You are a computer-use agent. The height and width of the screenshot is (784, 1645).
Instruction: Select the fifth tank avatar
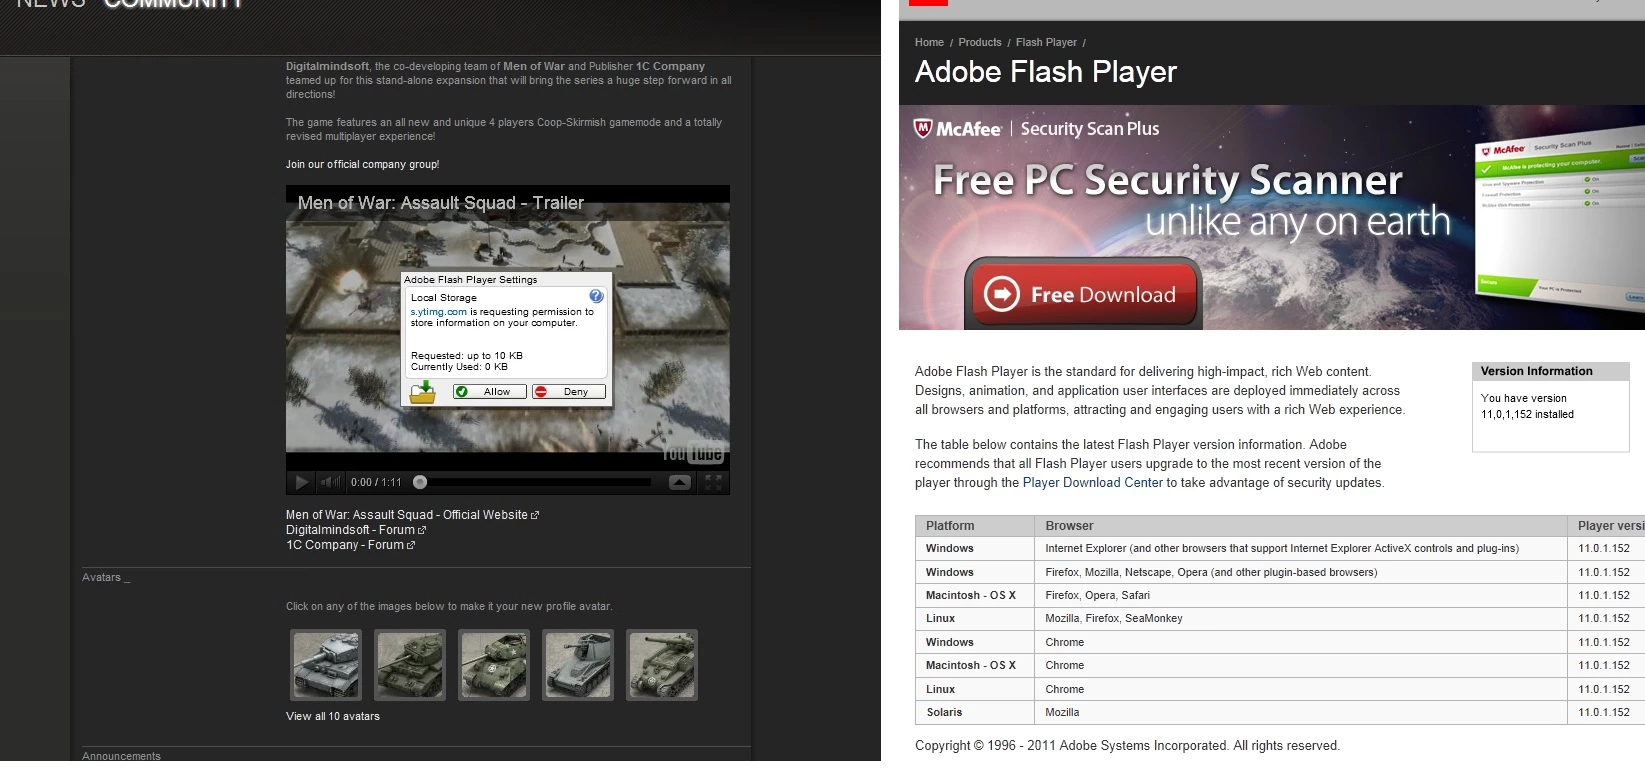tap(662, 665)
